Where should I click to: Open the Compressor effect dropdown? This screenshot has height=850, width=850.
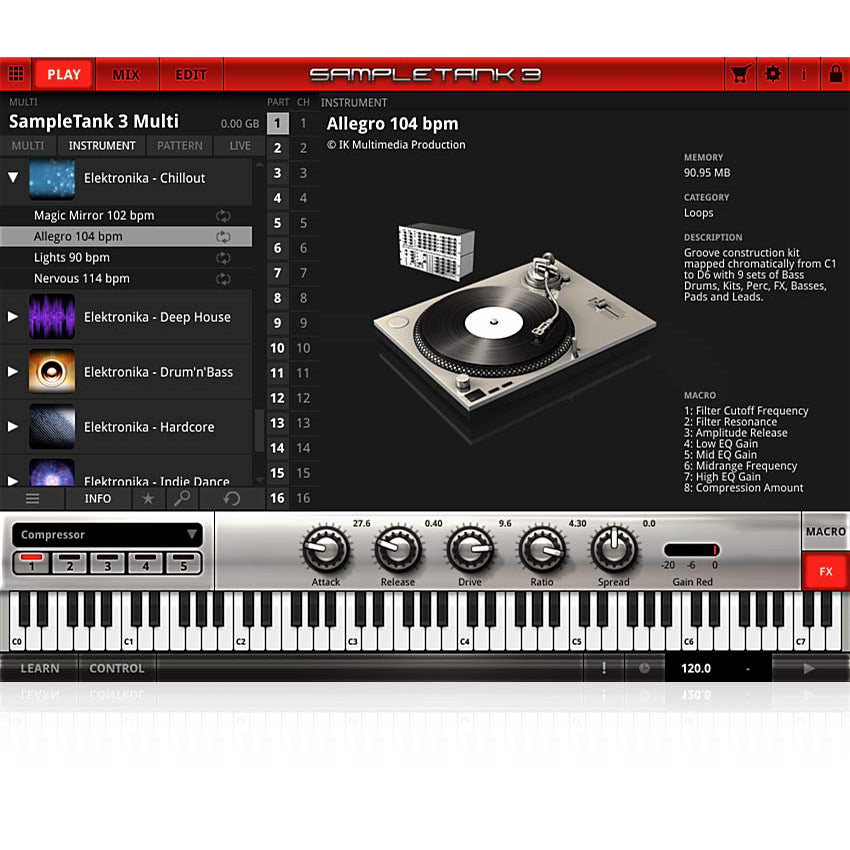107,534
